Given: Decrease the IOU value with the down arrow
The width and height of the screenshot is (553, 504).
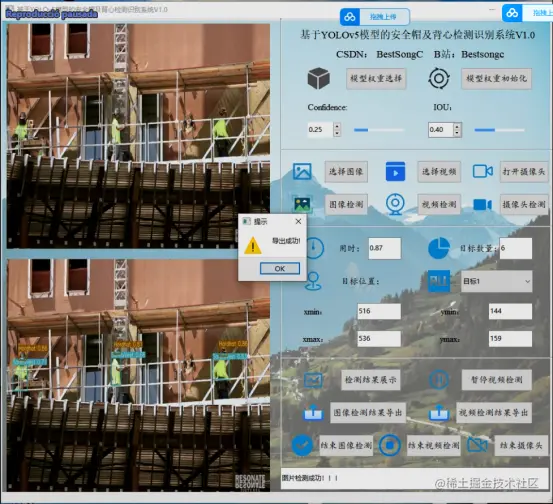Looking at the screenshot, I should click(457, 133).
